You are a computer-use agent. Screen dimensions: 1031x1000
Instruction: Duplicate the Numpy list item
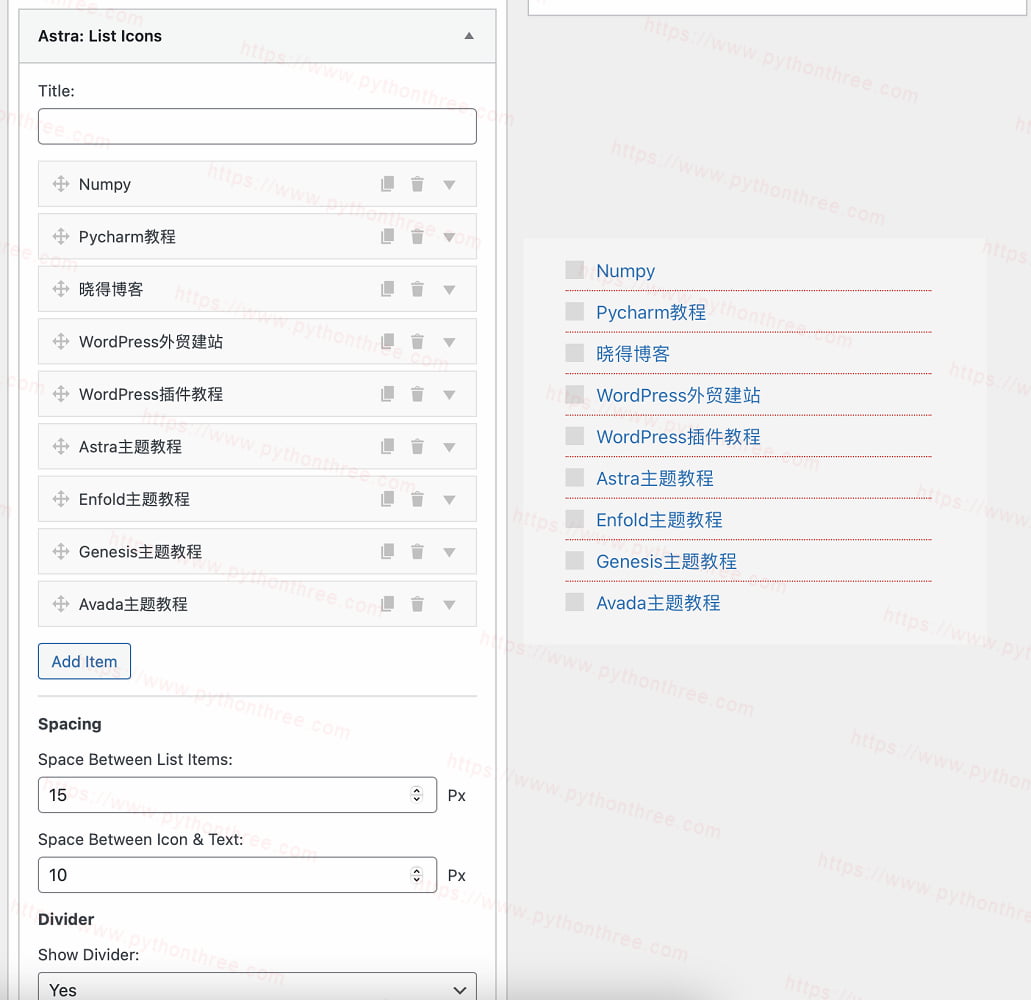[x=388, y=183]
